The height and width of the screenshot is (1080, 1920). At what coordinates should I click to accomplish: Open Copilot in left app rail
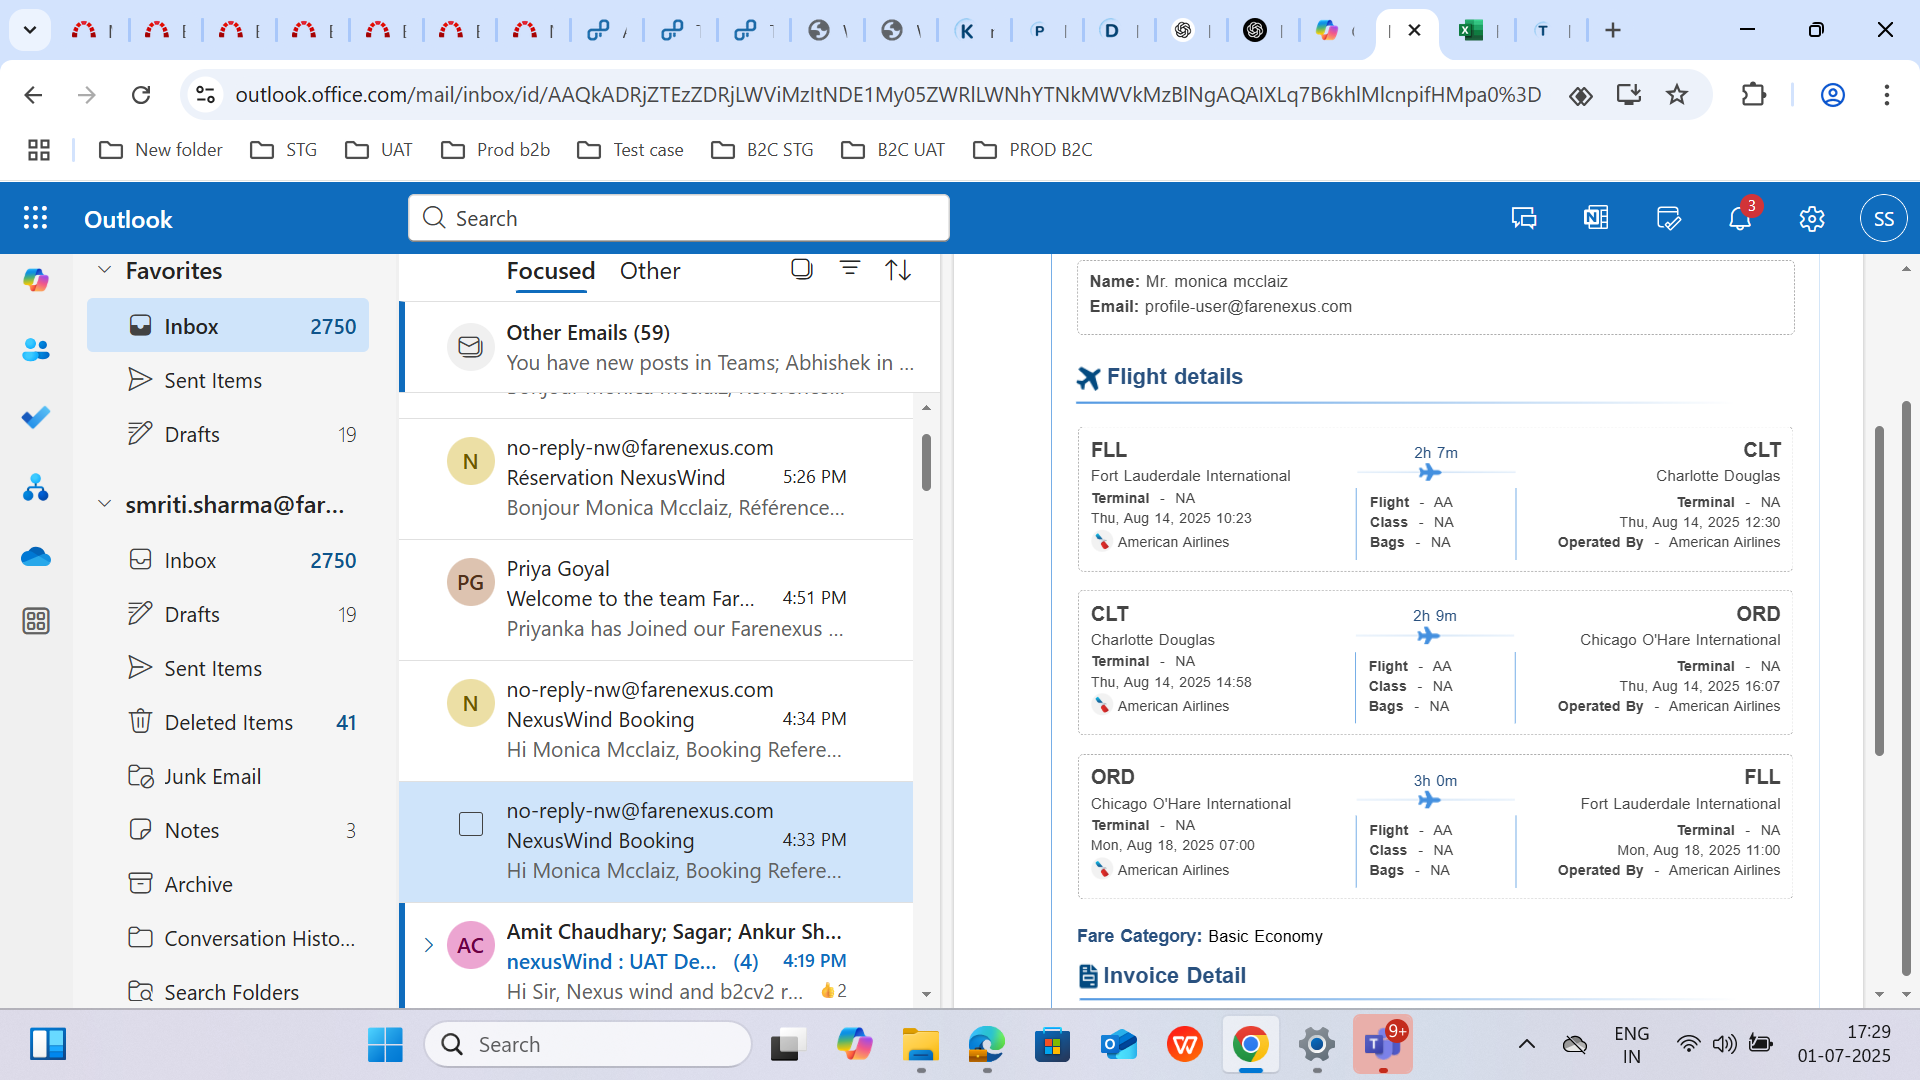point(36,281)
